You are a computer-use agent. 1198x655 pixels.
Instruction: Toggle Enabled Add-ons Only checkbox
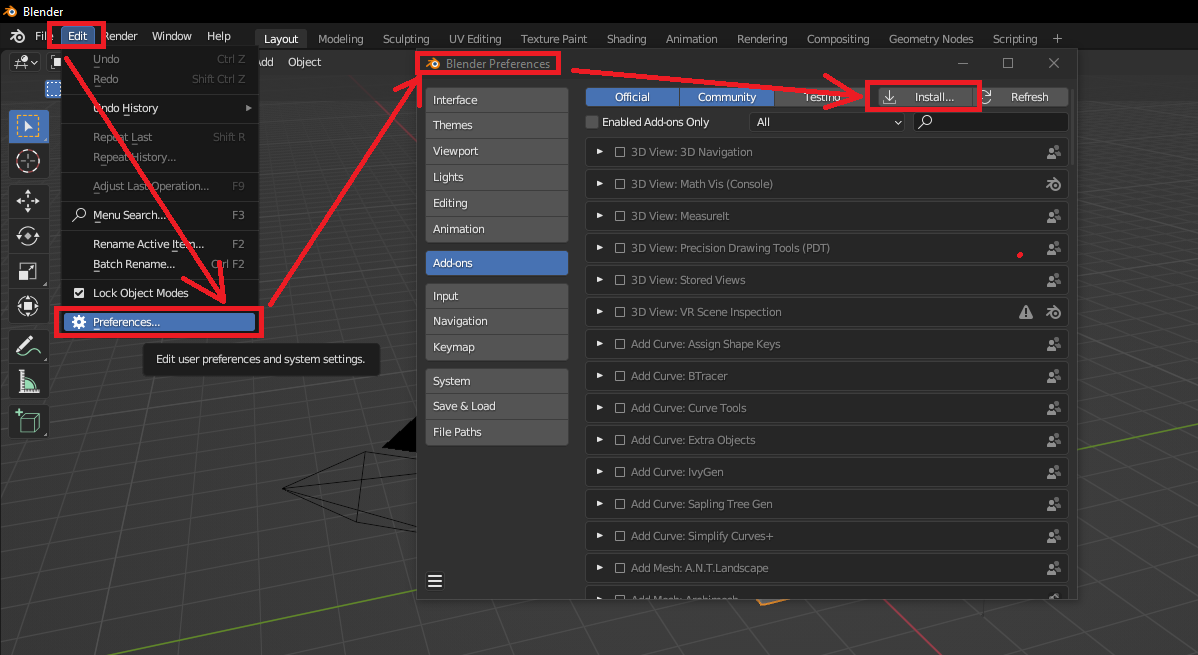pyautogui.click(x=592, y=122)
